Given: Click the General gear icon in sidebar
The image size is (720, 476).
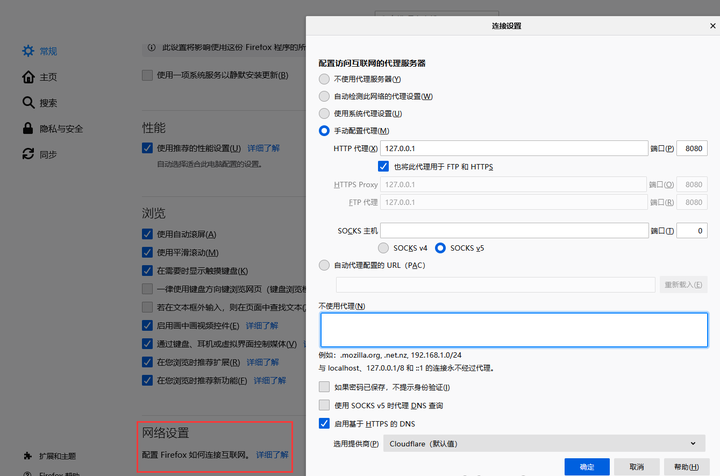Looking at the screenshot, I should pos(28,51).
